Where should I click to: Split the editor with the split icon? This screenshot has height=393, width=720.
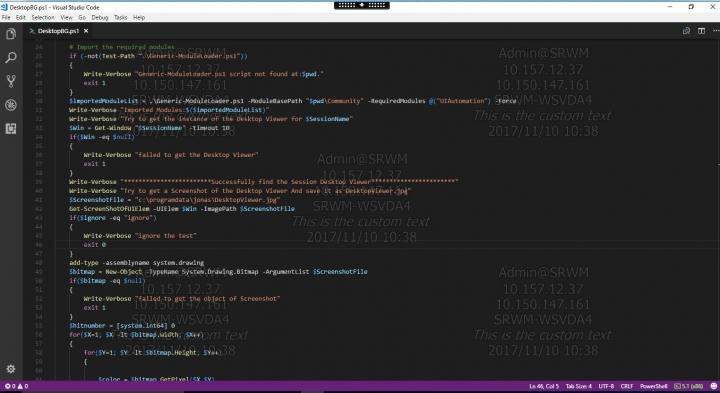click(701, 31)
